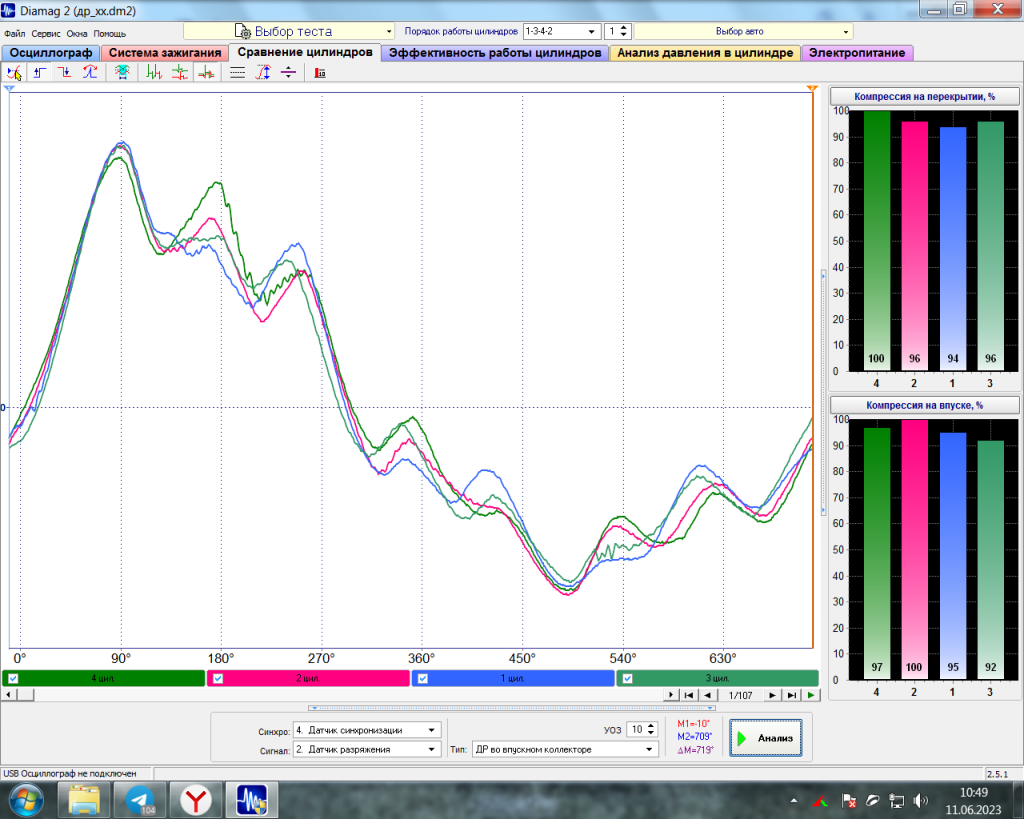Toggle the 4 цил. curve checkbox

pyautogui.click(x=13, y=679)
